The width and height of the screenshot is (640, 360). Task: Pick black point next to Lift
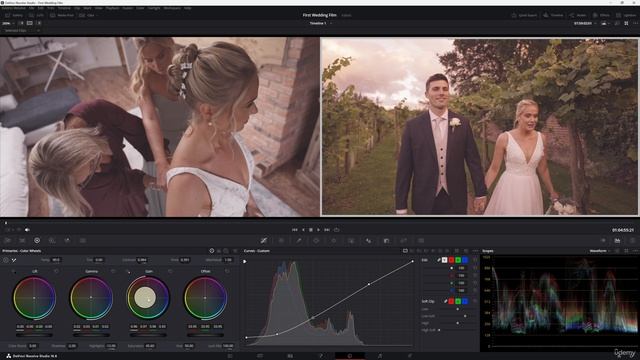coord(14,271)
